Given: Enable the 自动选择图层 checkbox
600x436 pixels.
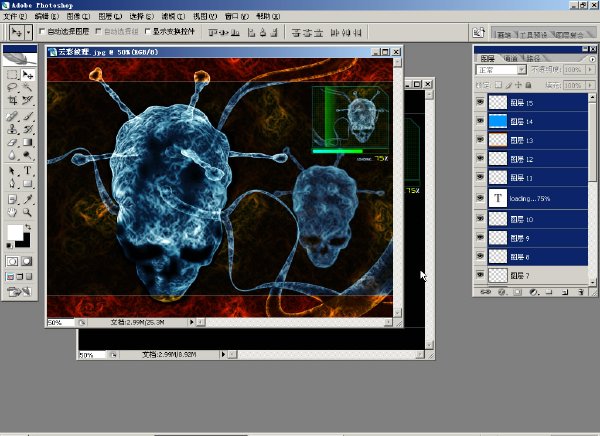Looking at the screenshot, I should pos(42,31).
